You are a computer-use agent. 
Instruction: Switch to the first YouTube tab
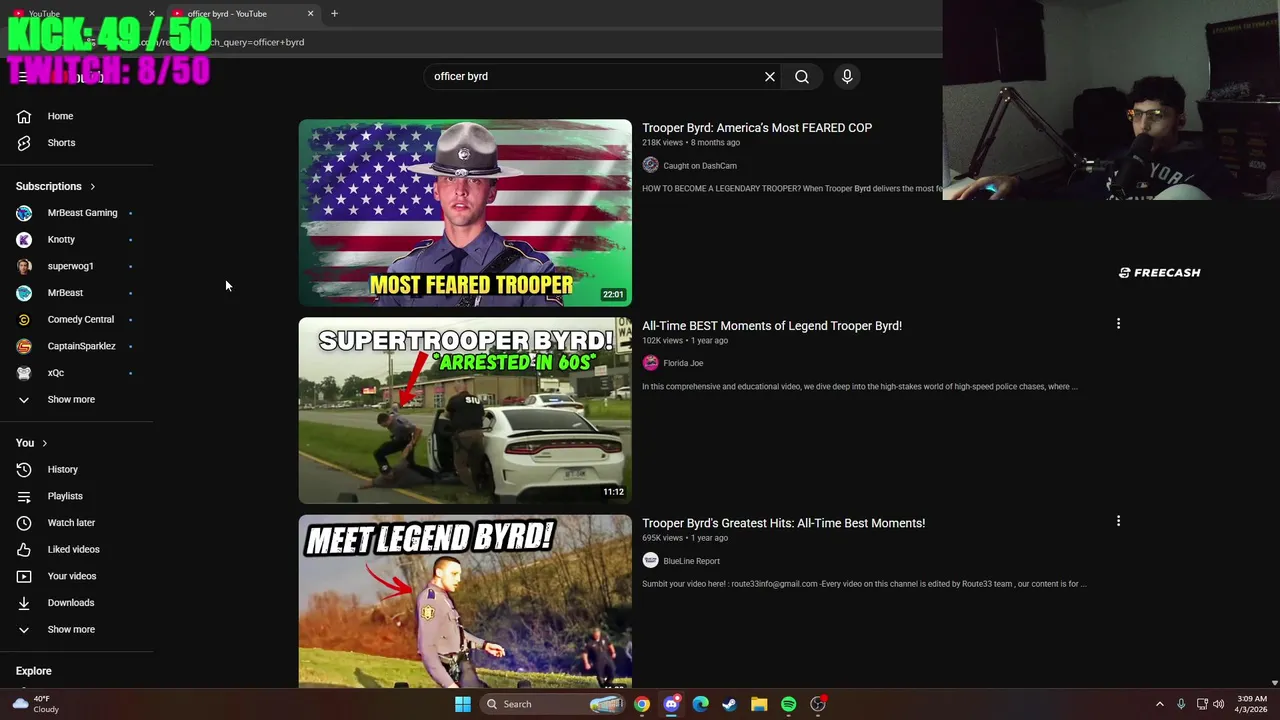85,13
